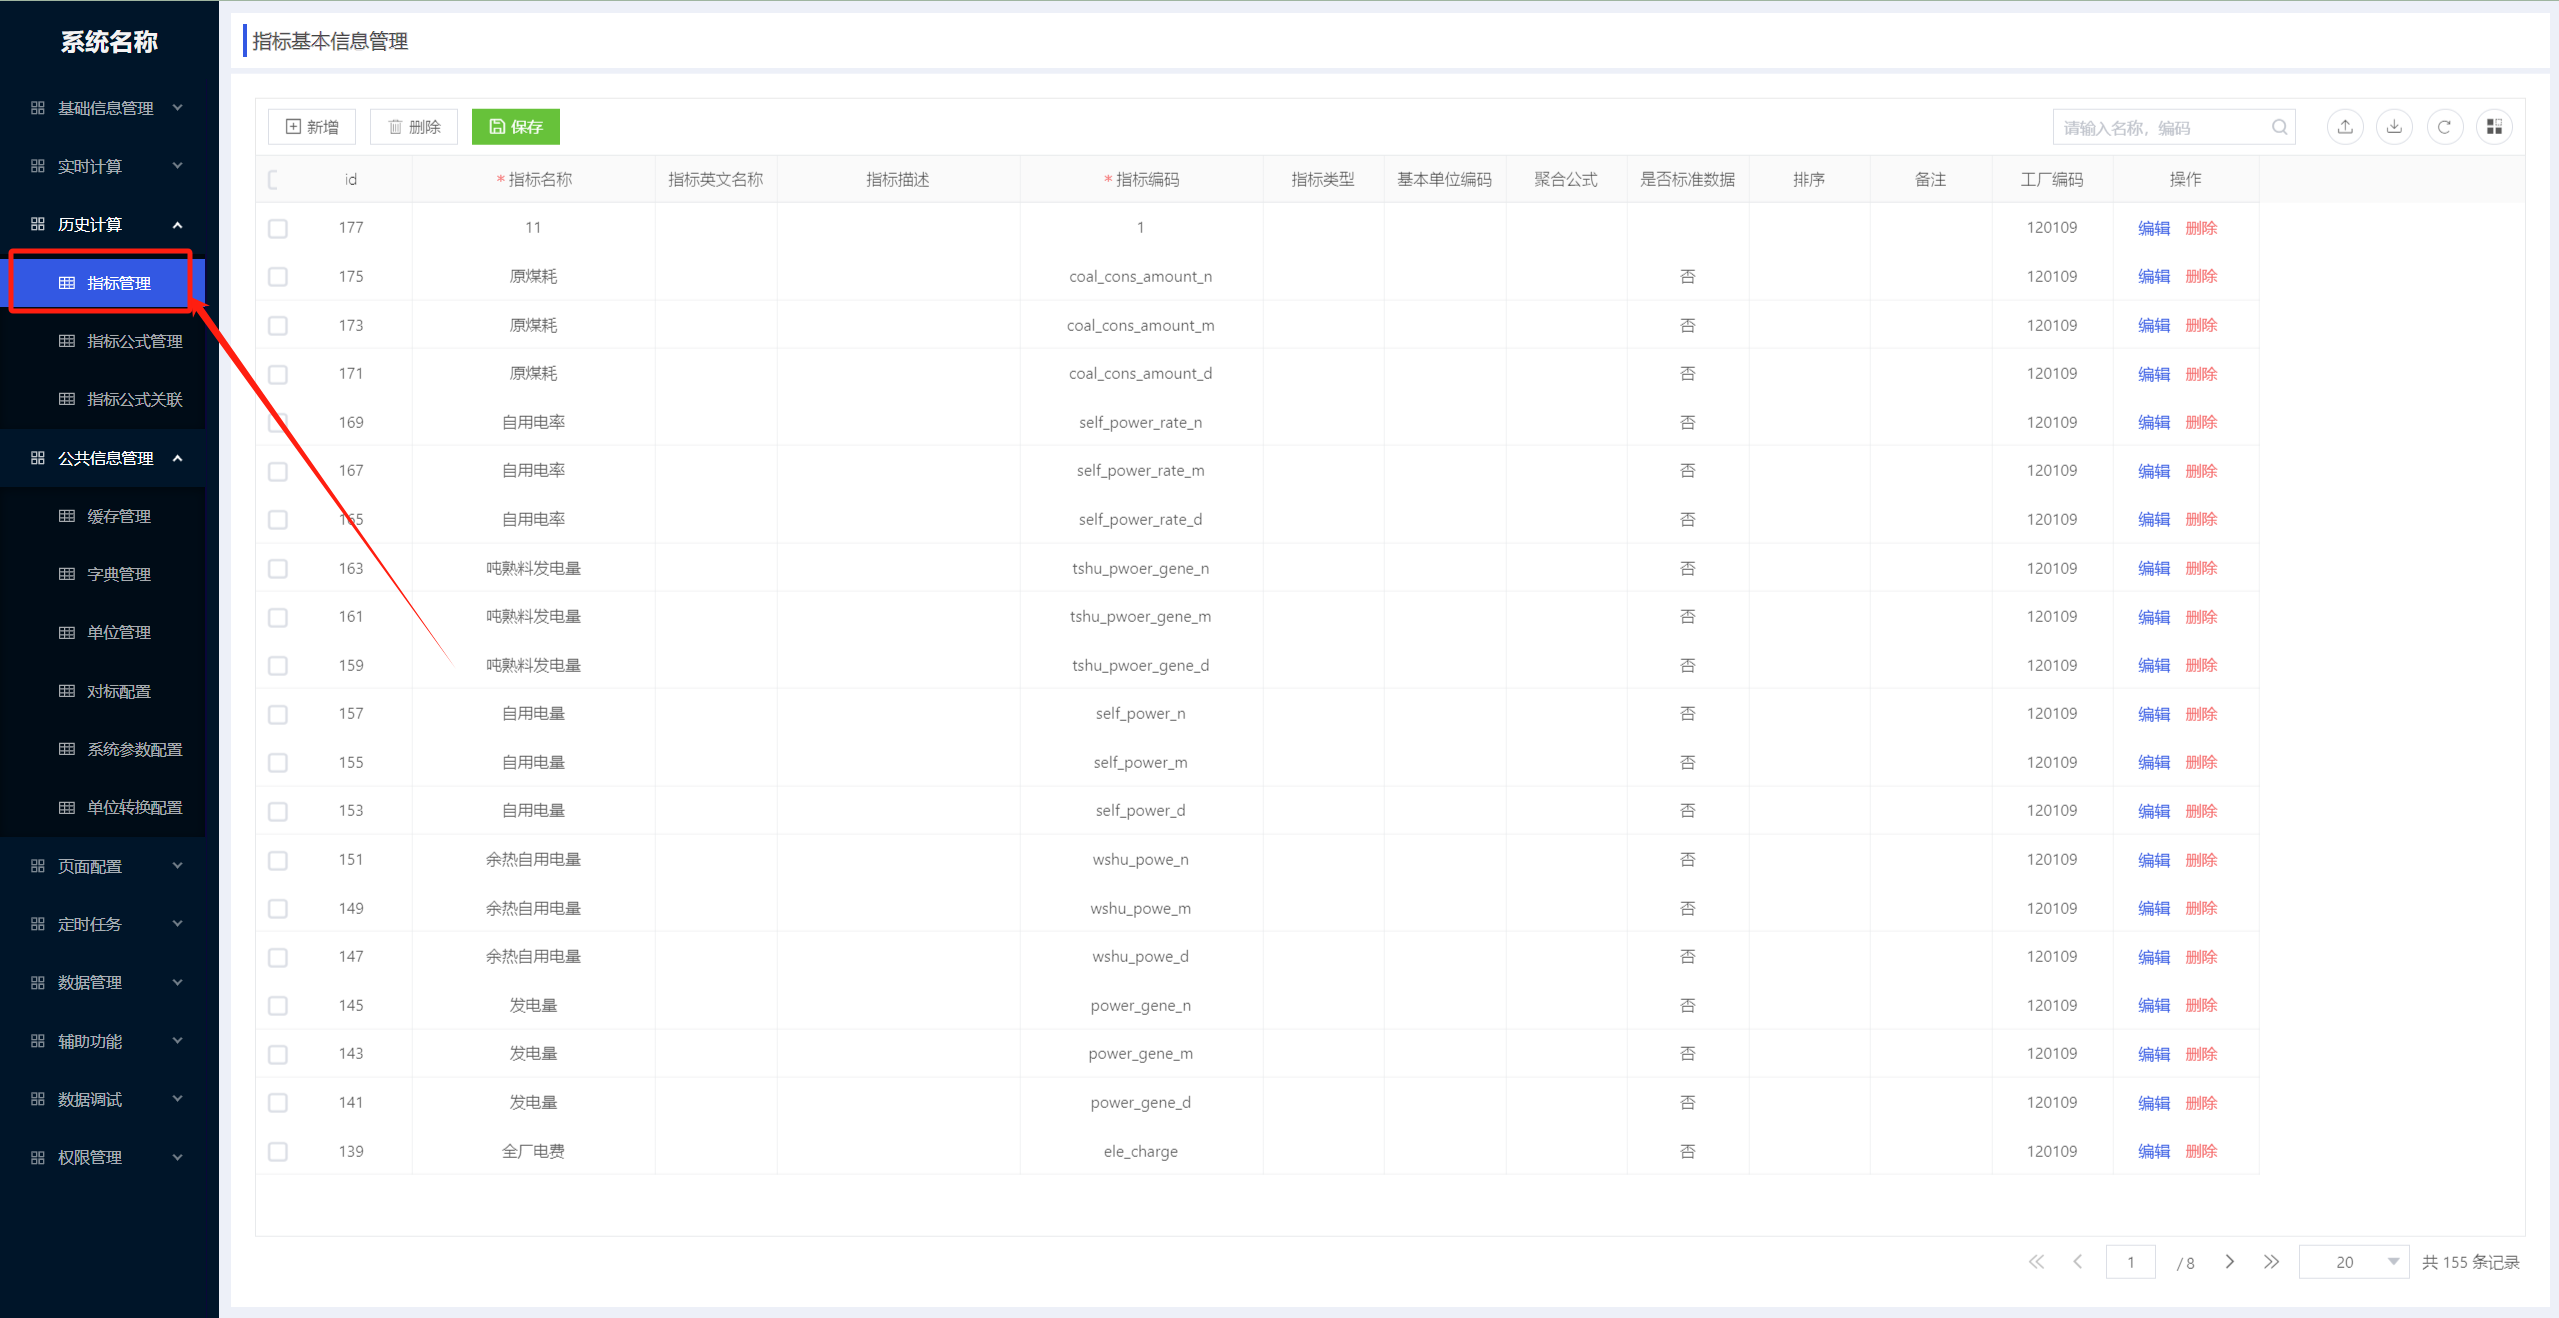Jump to the last page
The width and height of the screenshot is (2559, 1318).
coord(2271,1262)
